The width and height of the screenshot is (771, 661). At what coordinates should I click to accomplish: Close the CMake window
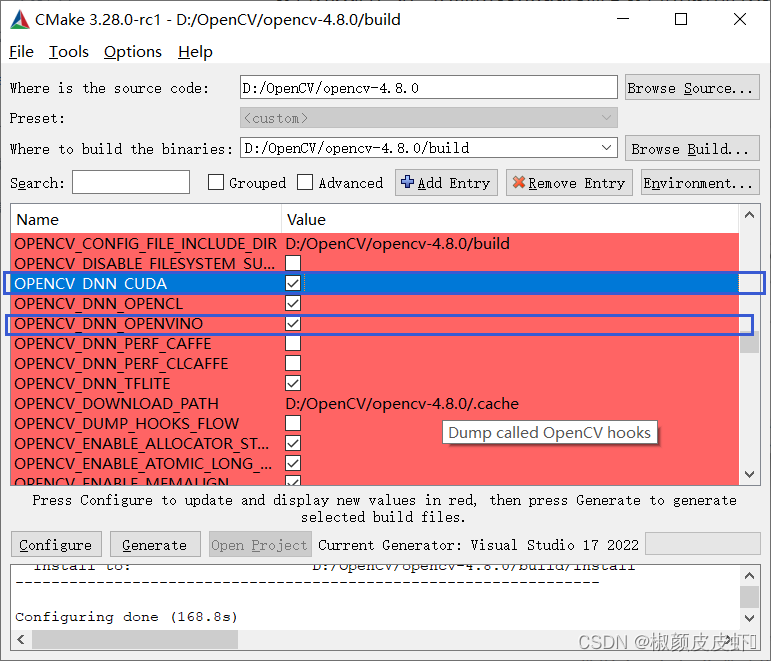(x=740, y=19)
